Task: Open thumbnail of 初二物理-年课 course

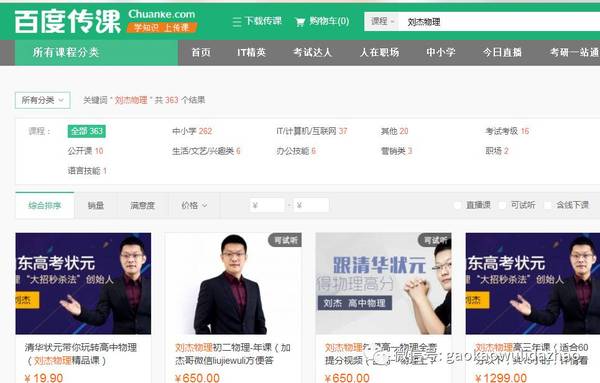Action: point(233,284)
